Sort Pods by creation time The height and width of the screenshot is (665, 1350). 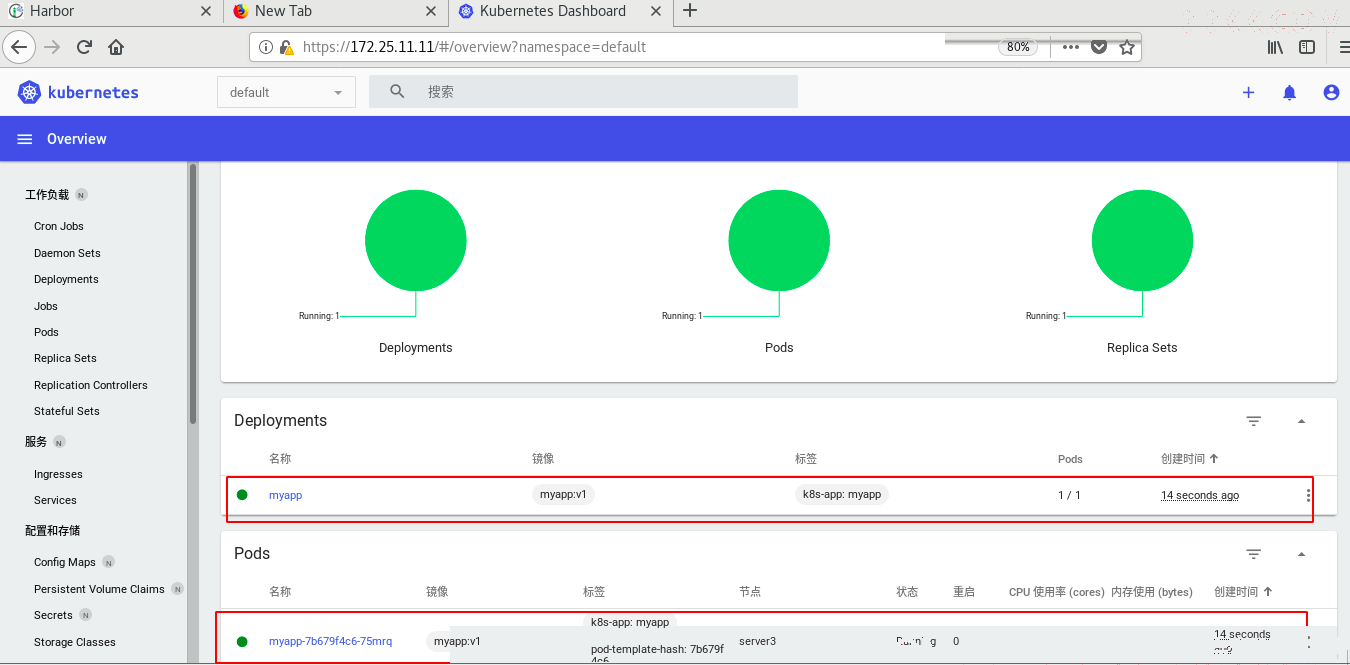(x=1242, y=592)
